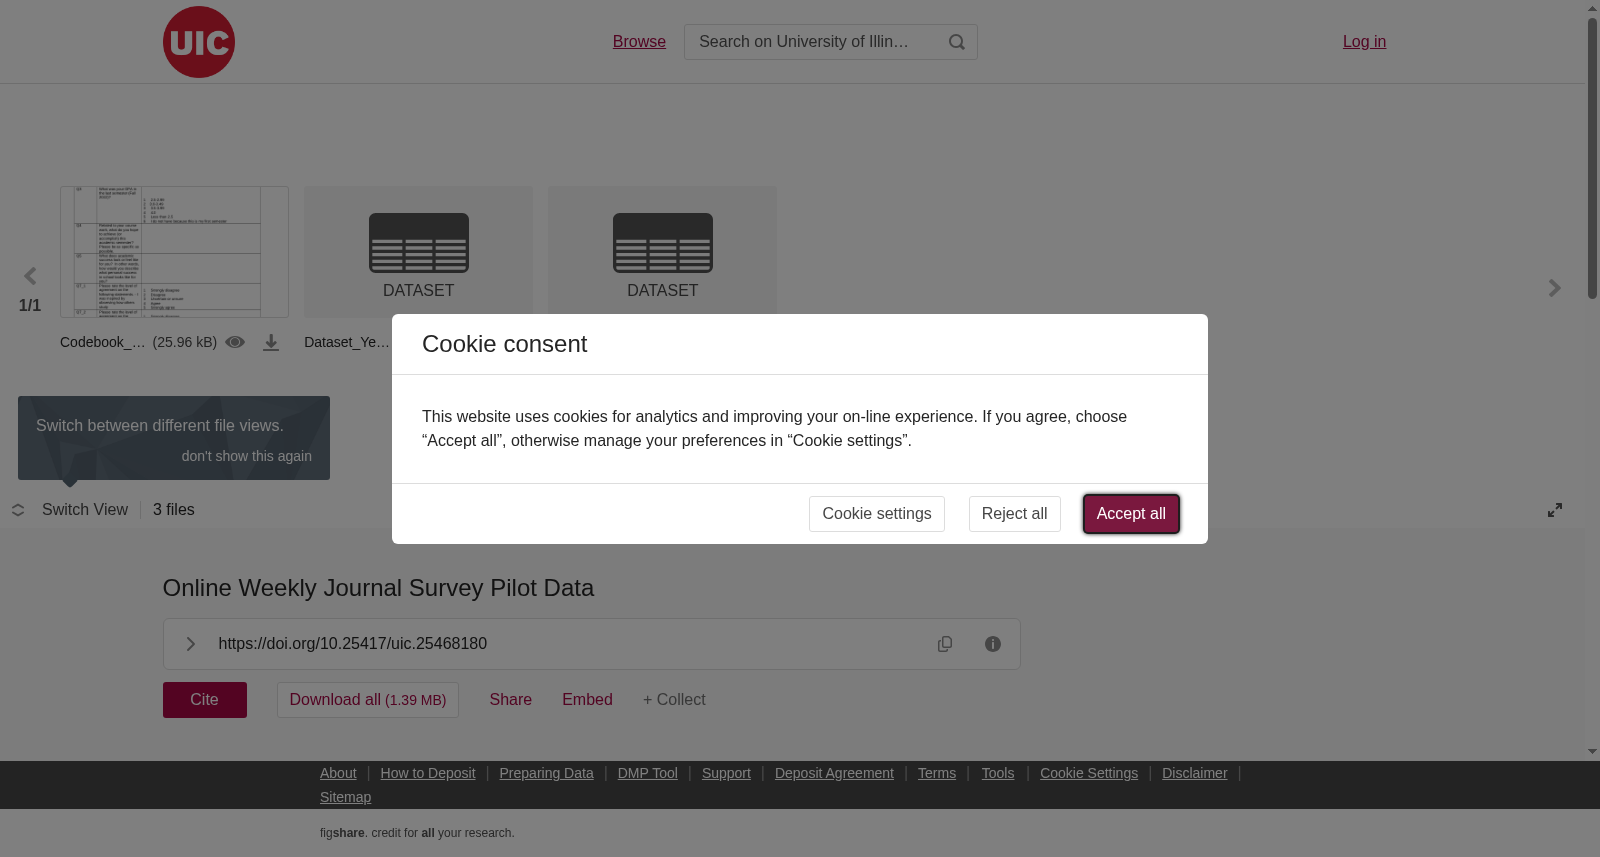The width and height of the screenshot is (1600, 857).
Task: Accept all cookies
Action: pyautogui.click(x=1131, y=514)
